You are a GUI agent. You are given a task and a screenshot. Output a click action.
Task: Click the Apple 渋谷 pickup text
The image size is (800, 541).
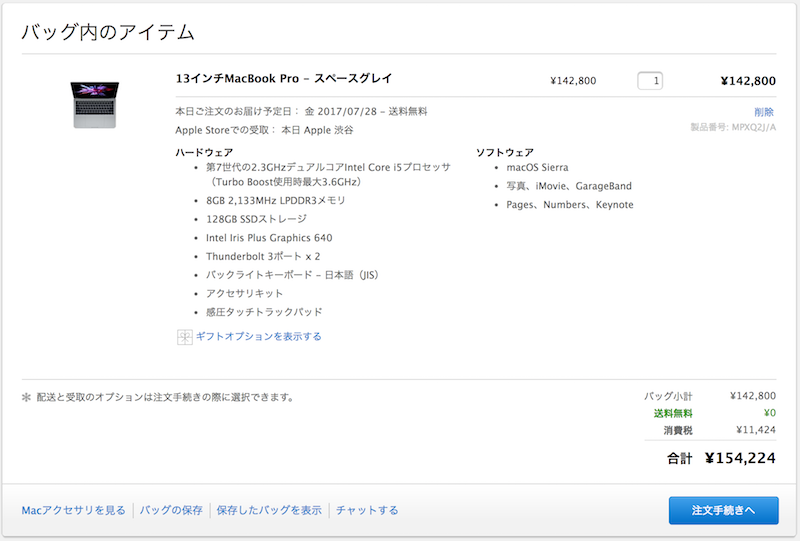[x=328, y=130]
